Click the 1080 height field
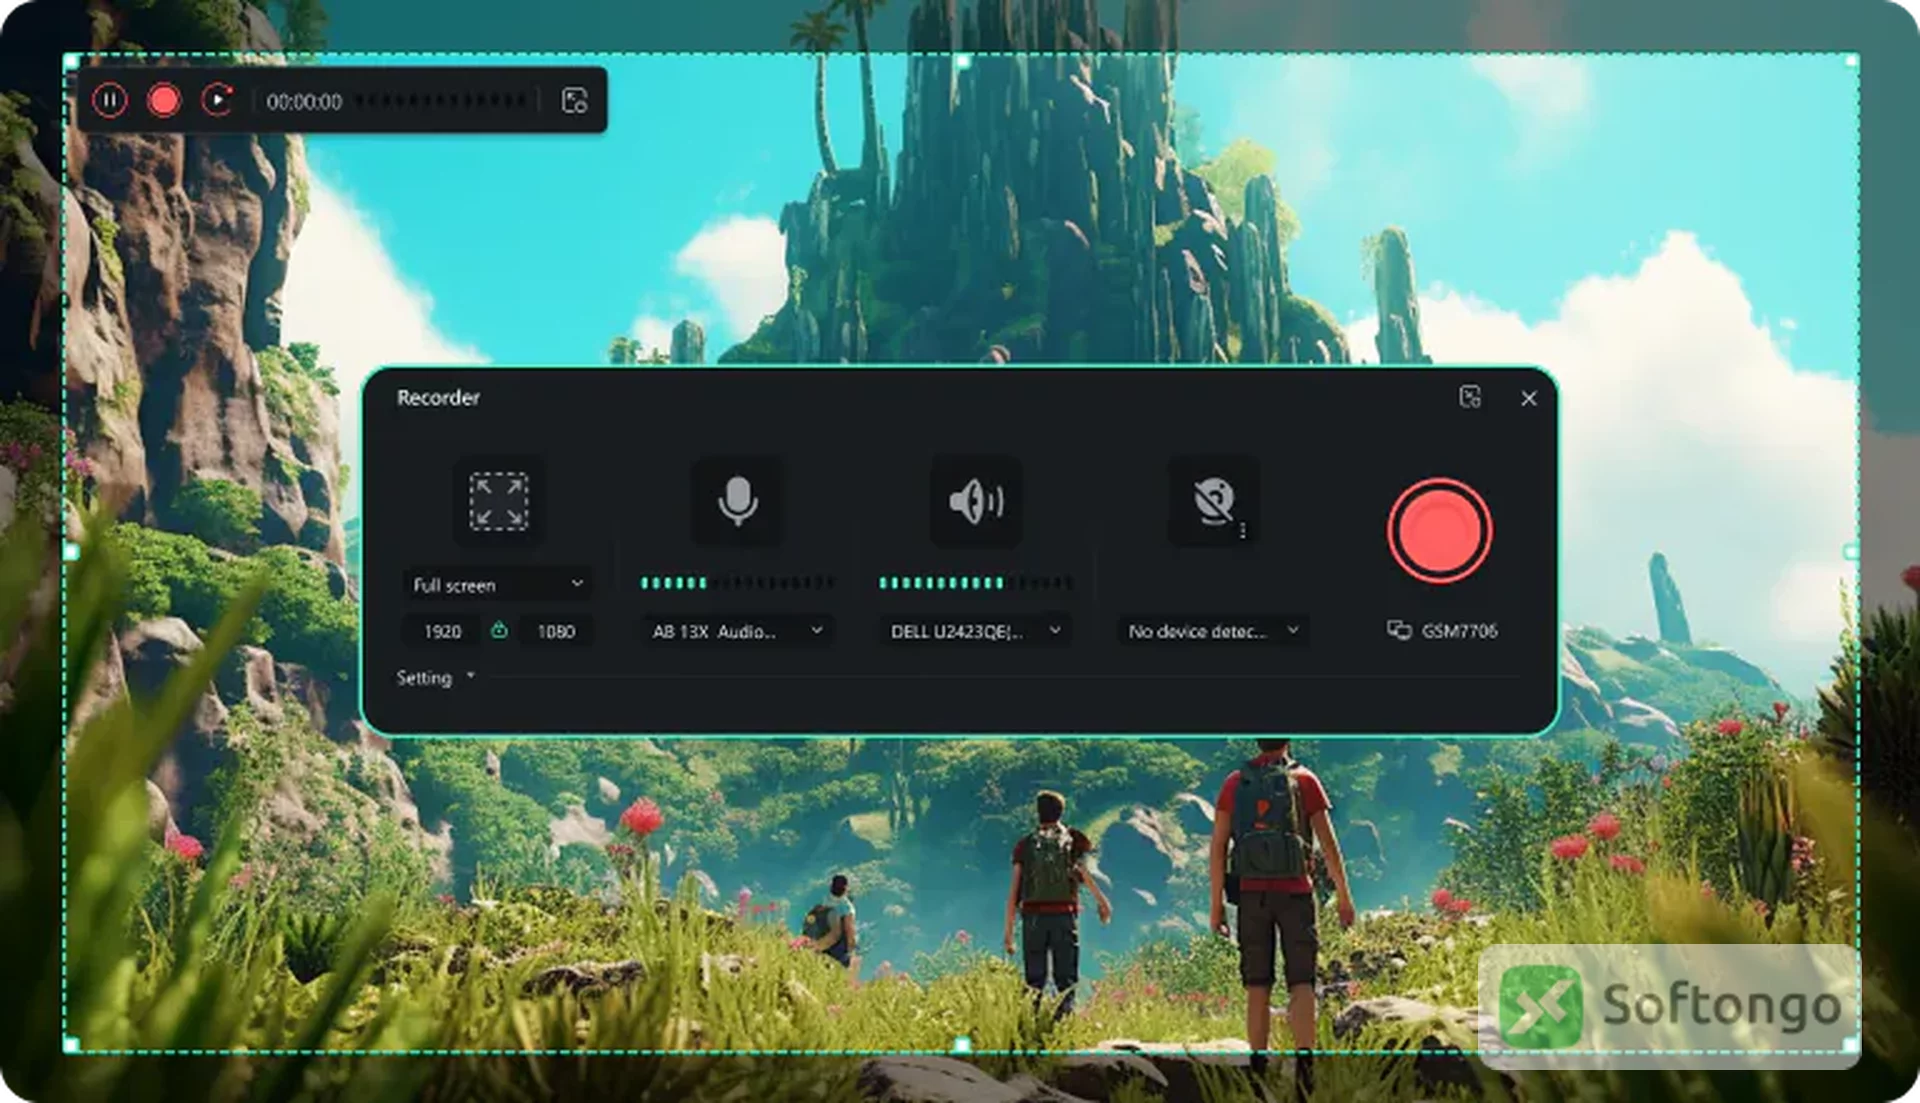 [556, 631]
